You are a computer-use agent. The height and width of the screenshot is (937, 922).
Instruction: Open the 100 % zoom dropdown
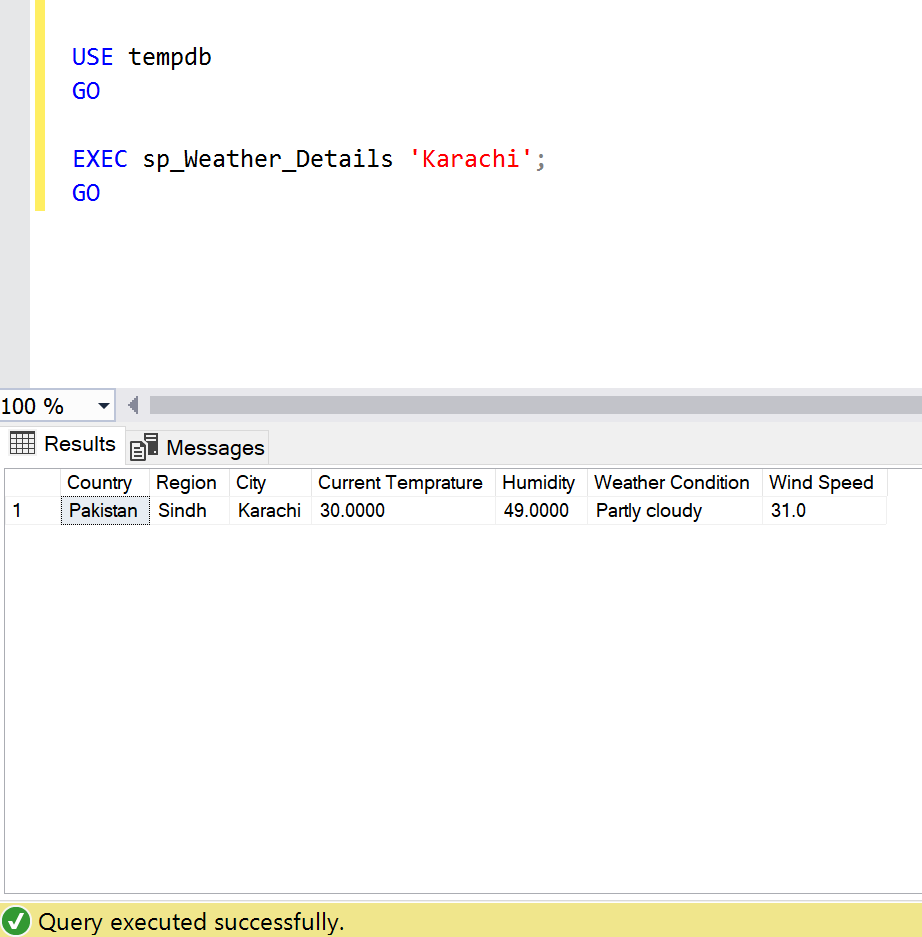point(103,406)
